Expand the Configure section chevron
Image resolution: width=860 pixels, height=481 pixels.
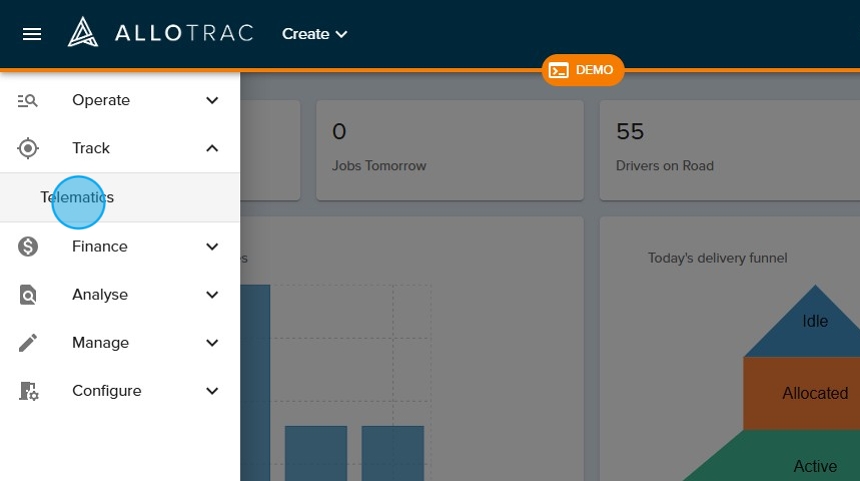(x=212, y=391)
